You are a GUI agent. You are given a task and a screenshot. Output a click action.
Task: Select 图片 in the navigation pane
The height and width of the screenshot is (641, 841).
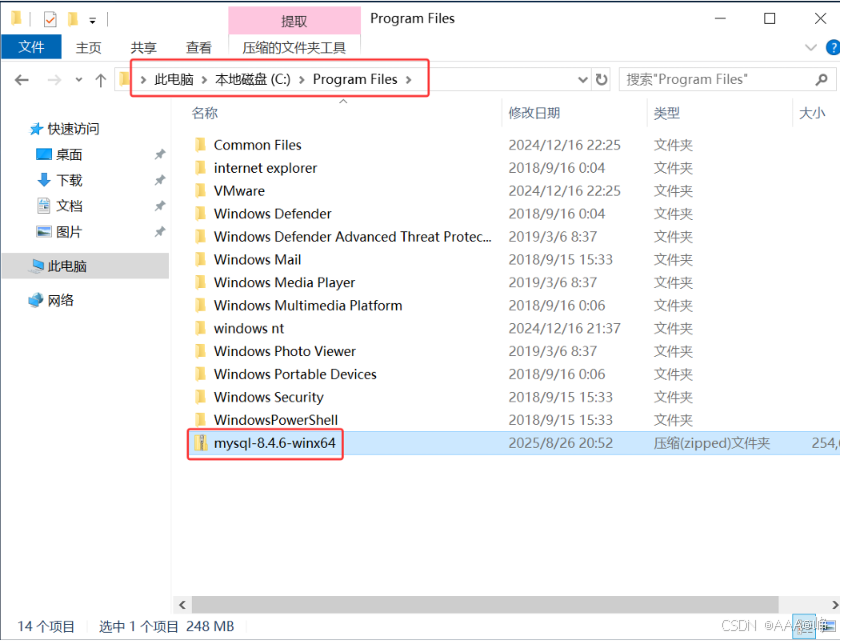coord(69,232)
